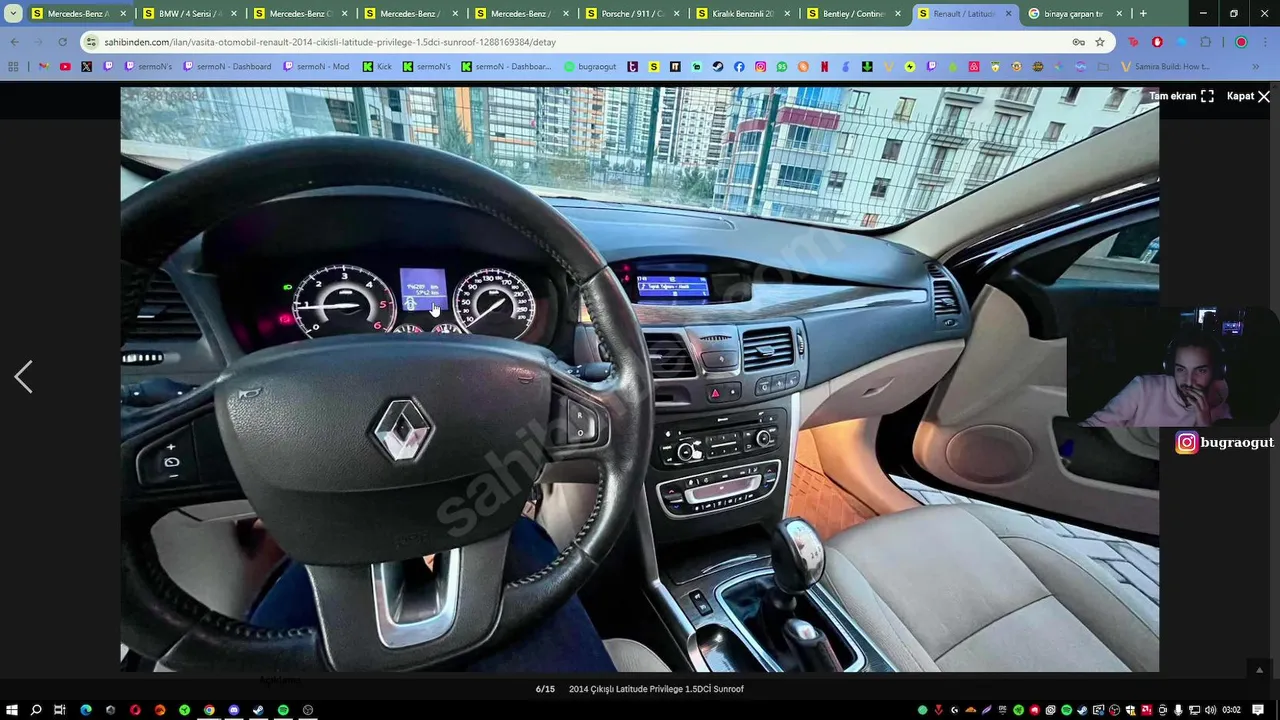Viewport: 1280px width, 720px height.
Task: Open the Steam bookmark icon
Action: pyautogui.click(x=717, y=67)
